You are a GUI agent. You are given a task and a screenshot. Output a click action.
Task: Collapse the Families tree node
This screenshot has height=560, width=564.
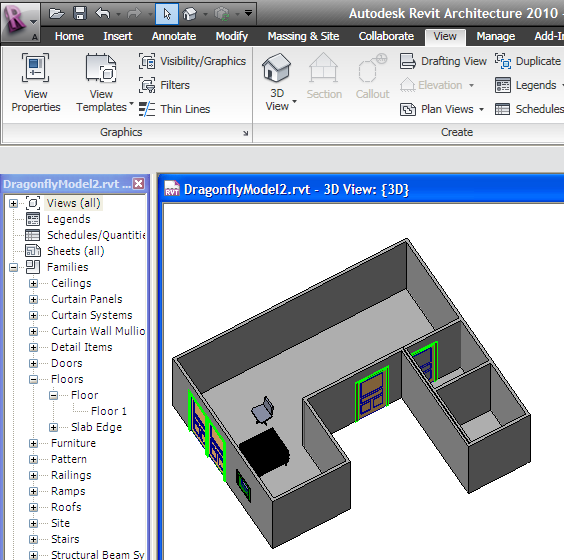pos(13,267)
